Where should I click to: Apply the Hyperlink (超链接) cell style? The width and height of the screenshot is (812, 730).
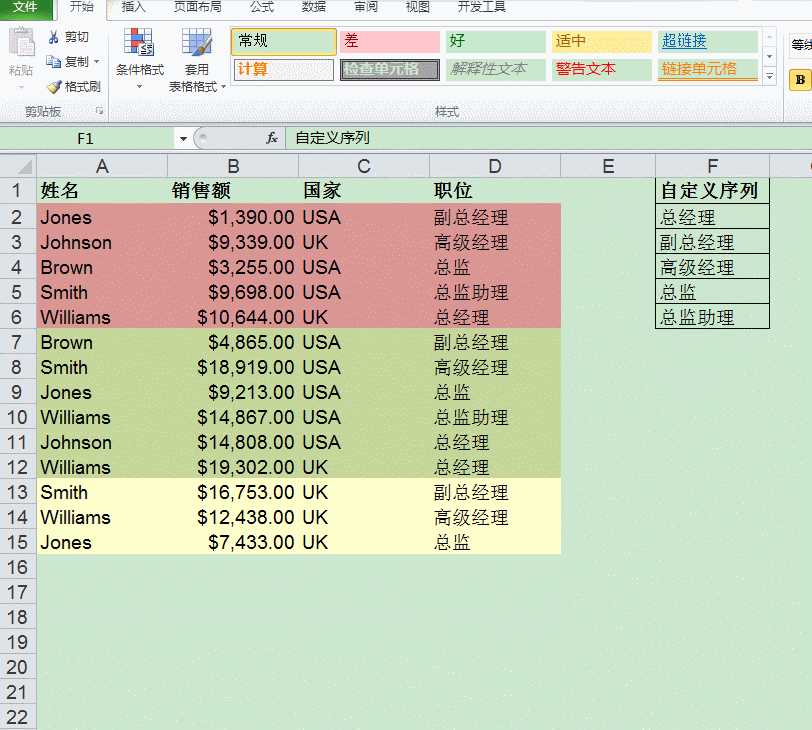pos(707,41)
